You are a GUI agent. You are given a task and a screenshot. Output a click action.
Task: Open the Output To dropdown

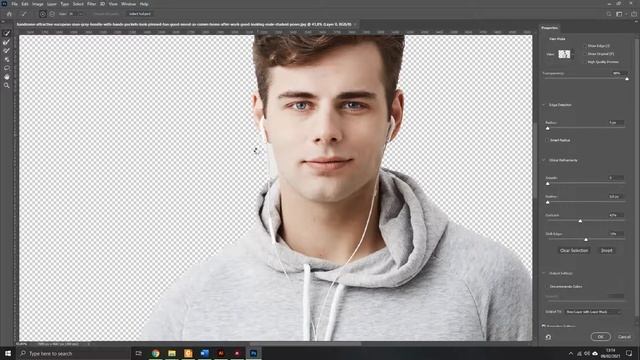click(593, 312)
